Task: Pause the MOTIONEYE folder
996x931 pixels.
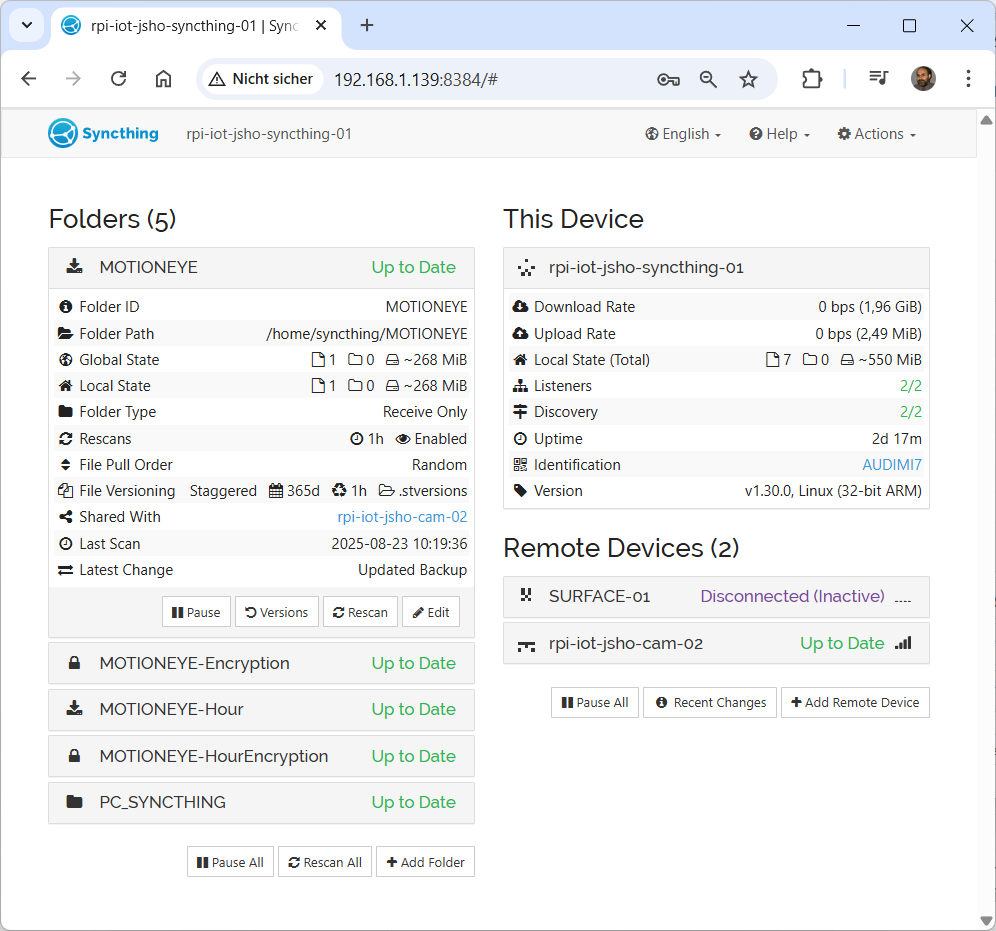Action: 196,612
